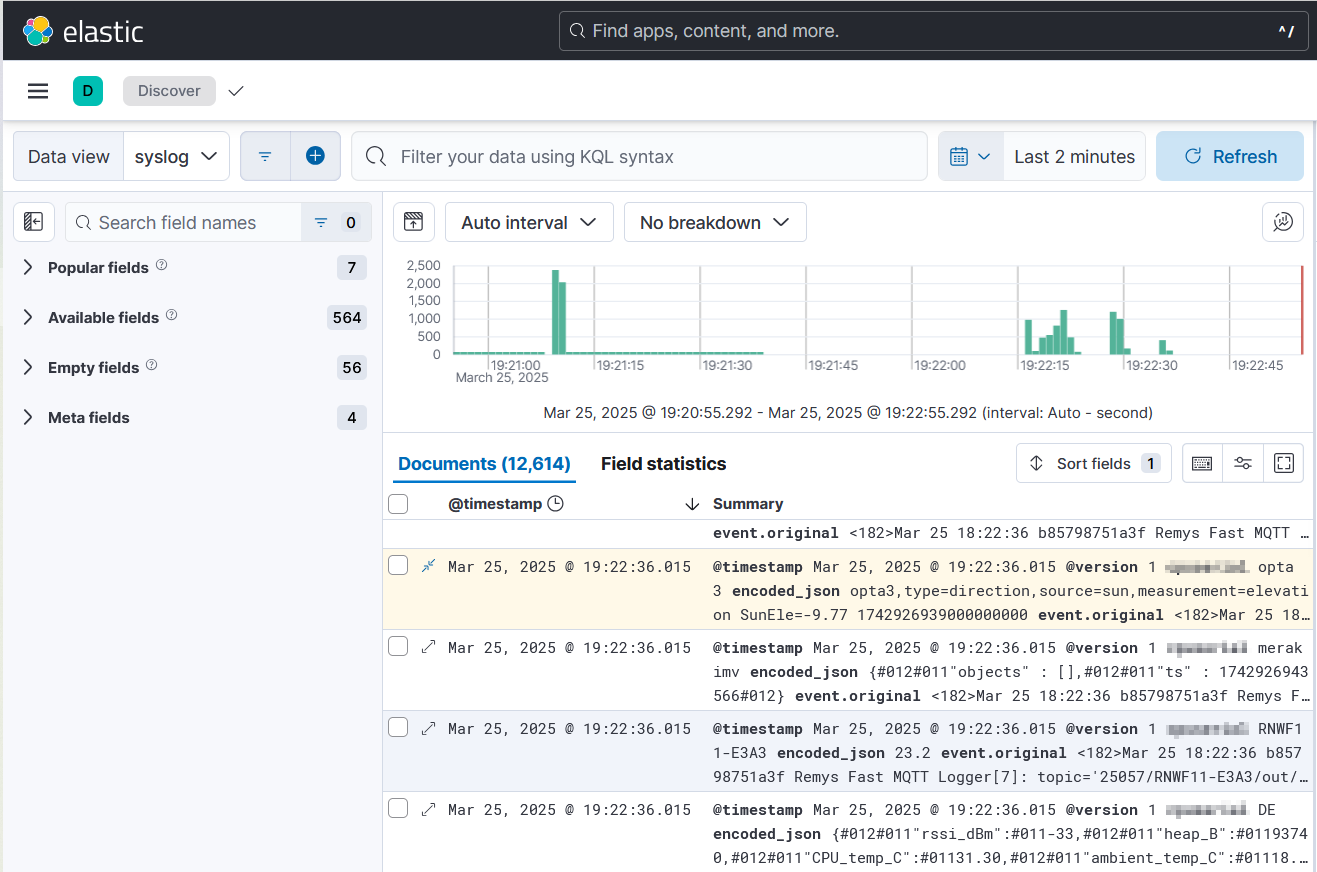
Task: Open the filter options menu icon
Action: 265,156
